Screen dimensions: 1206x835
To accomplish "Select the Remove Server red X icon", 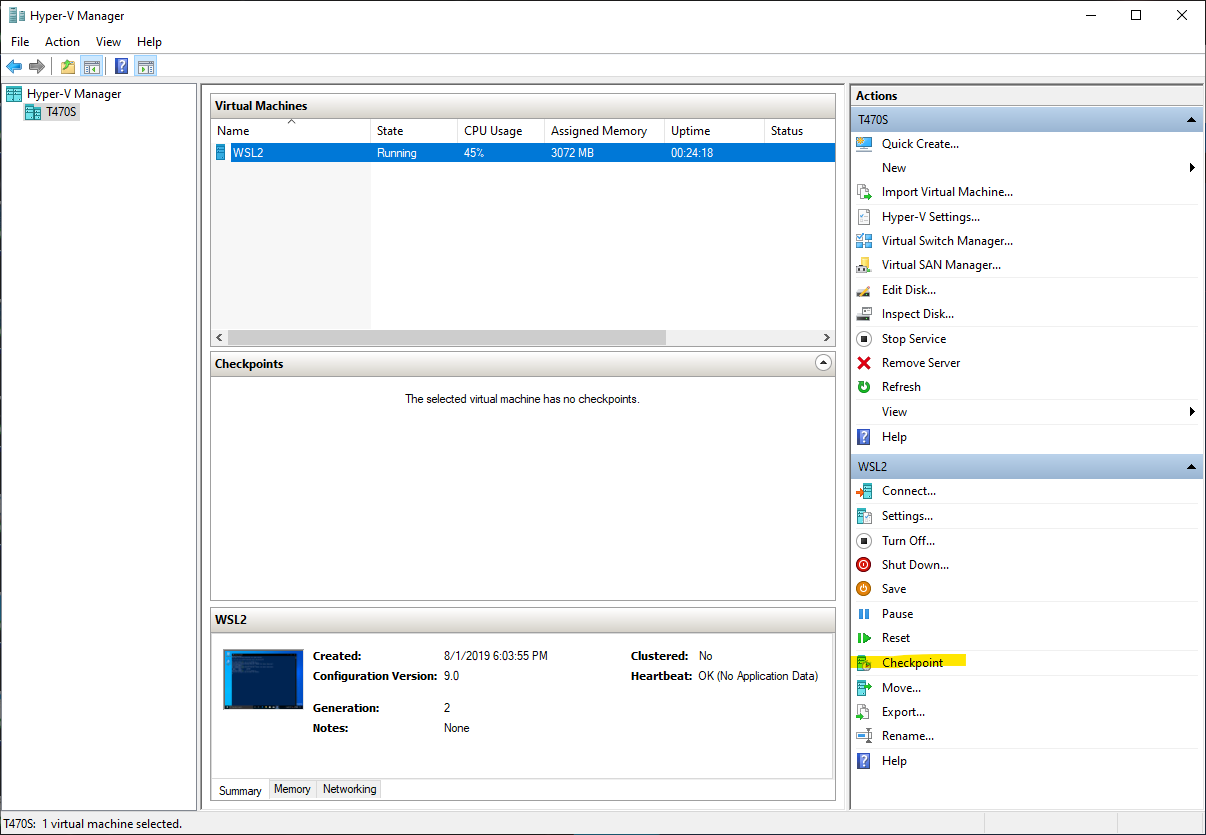I will tap(864, 363).
